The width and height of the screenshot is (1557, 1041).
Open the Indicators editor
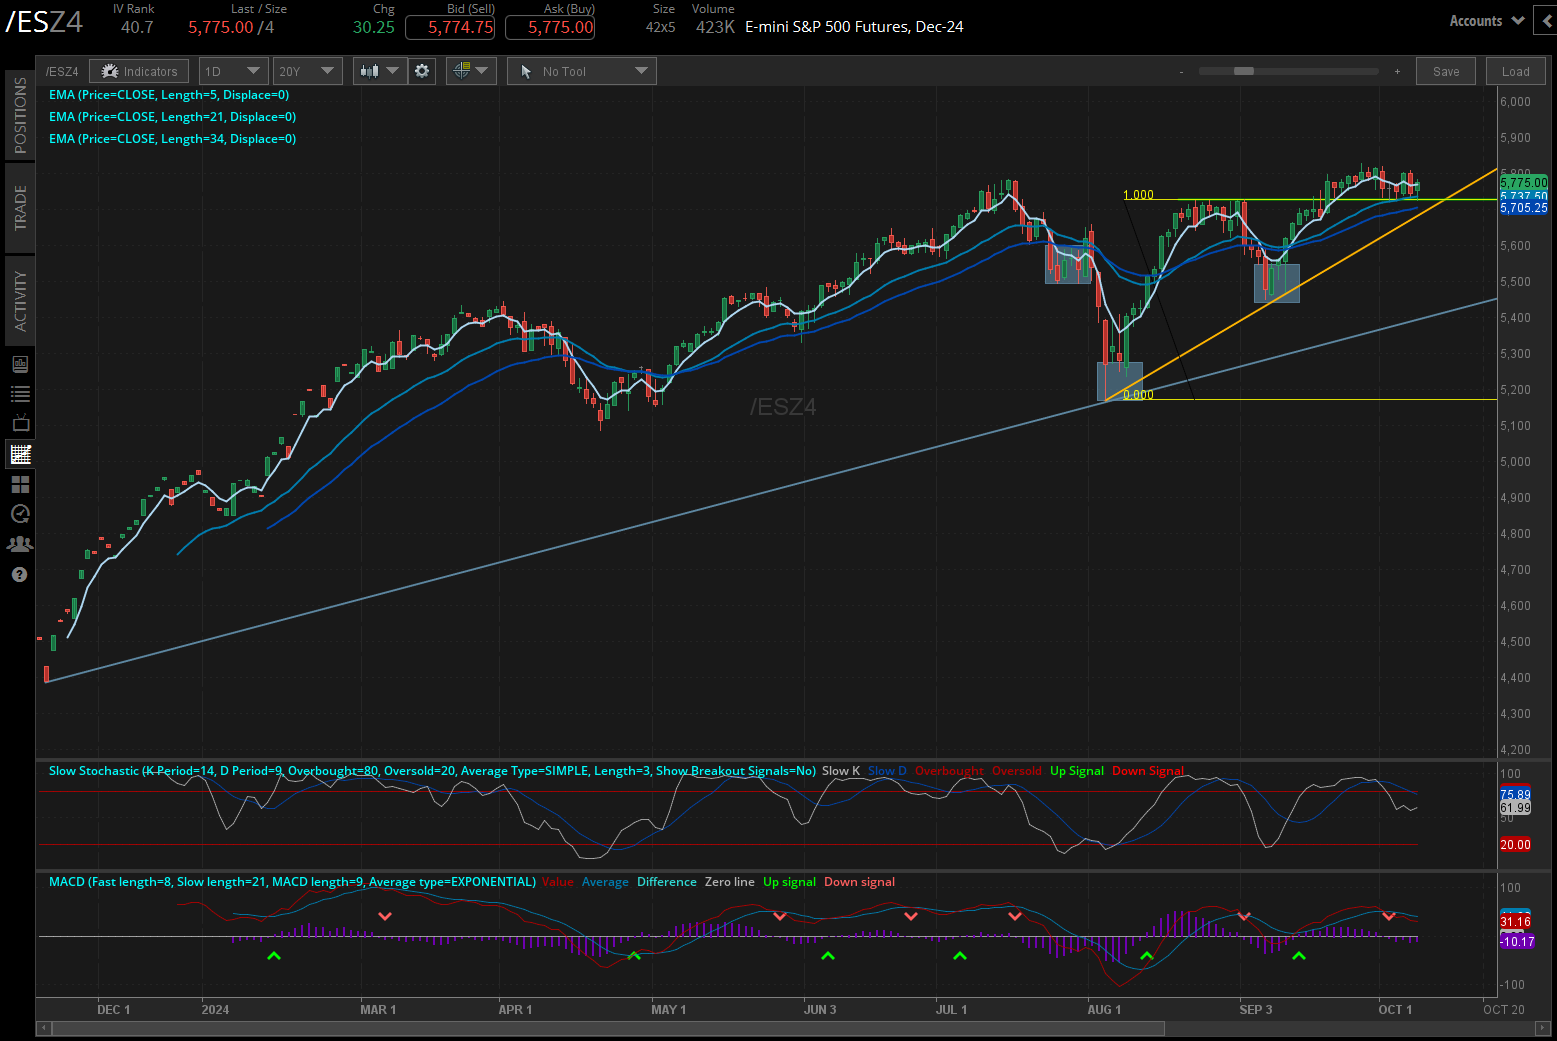pos(138,71)
